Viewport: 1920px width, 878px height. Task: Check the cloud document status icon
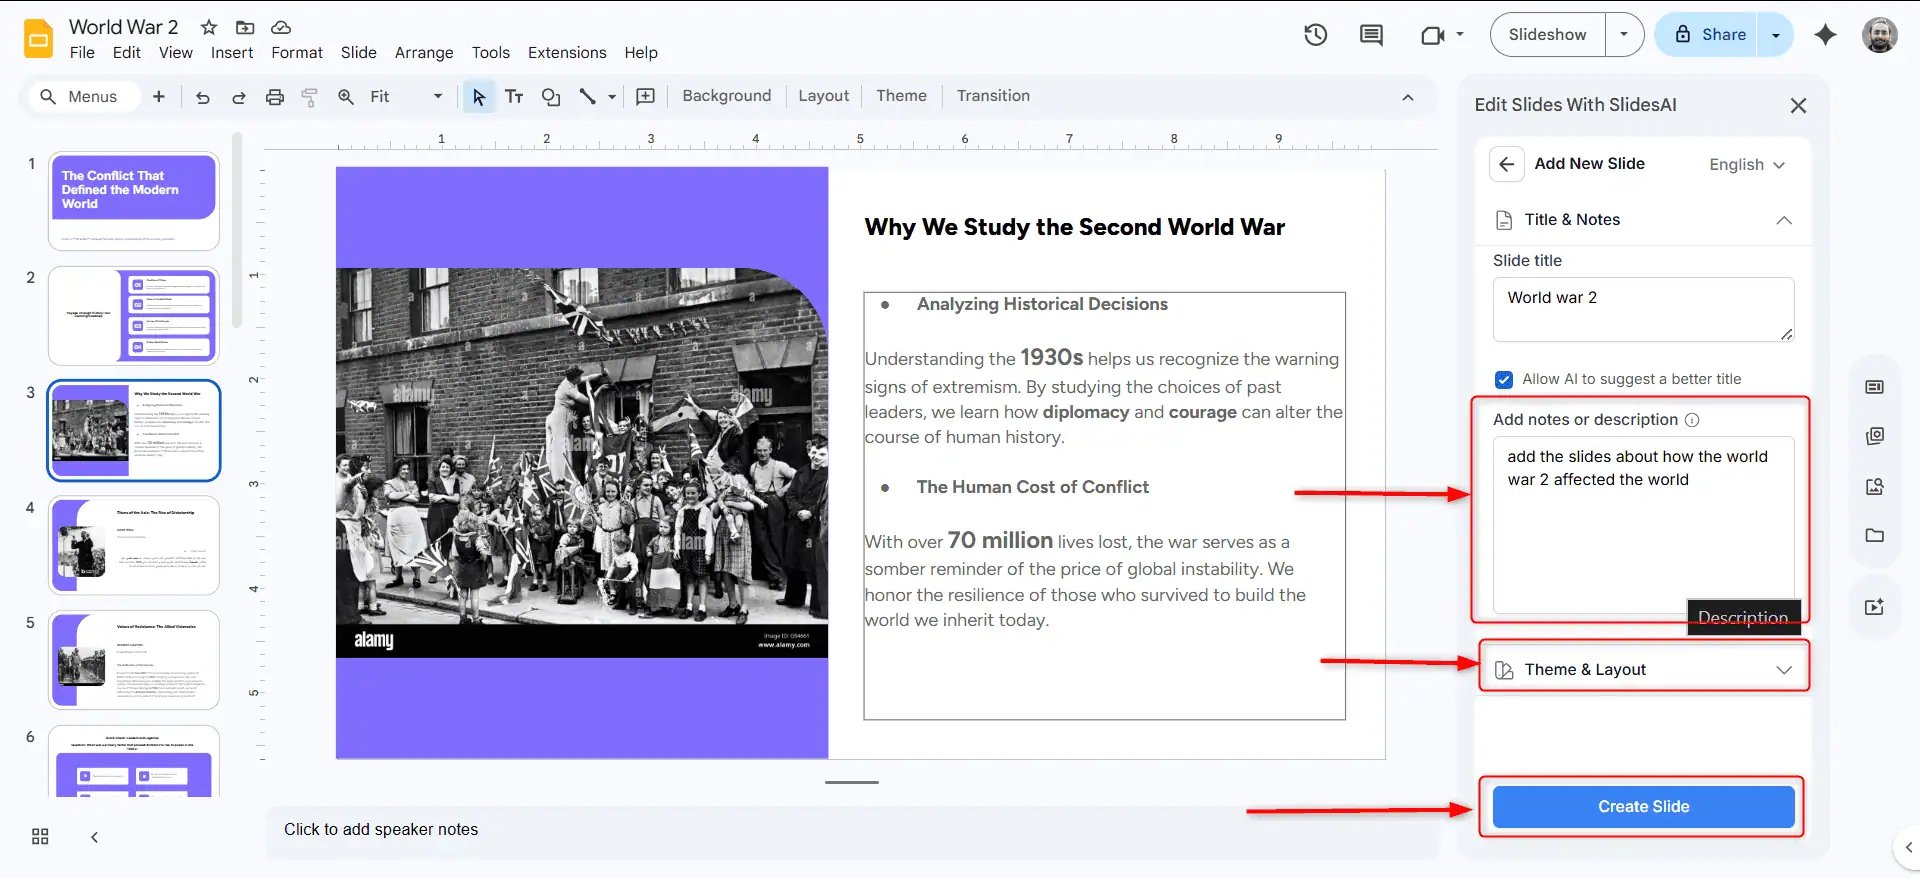coord(281,27)
